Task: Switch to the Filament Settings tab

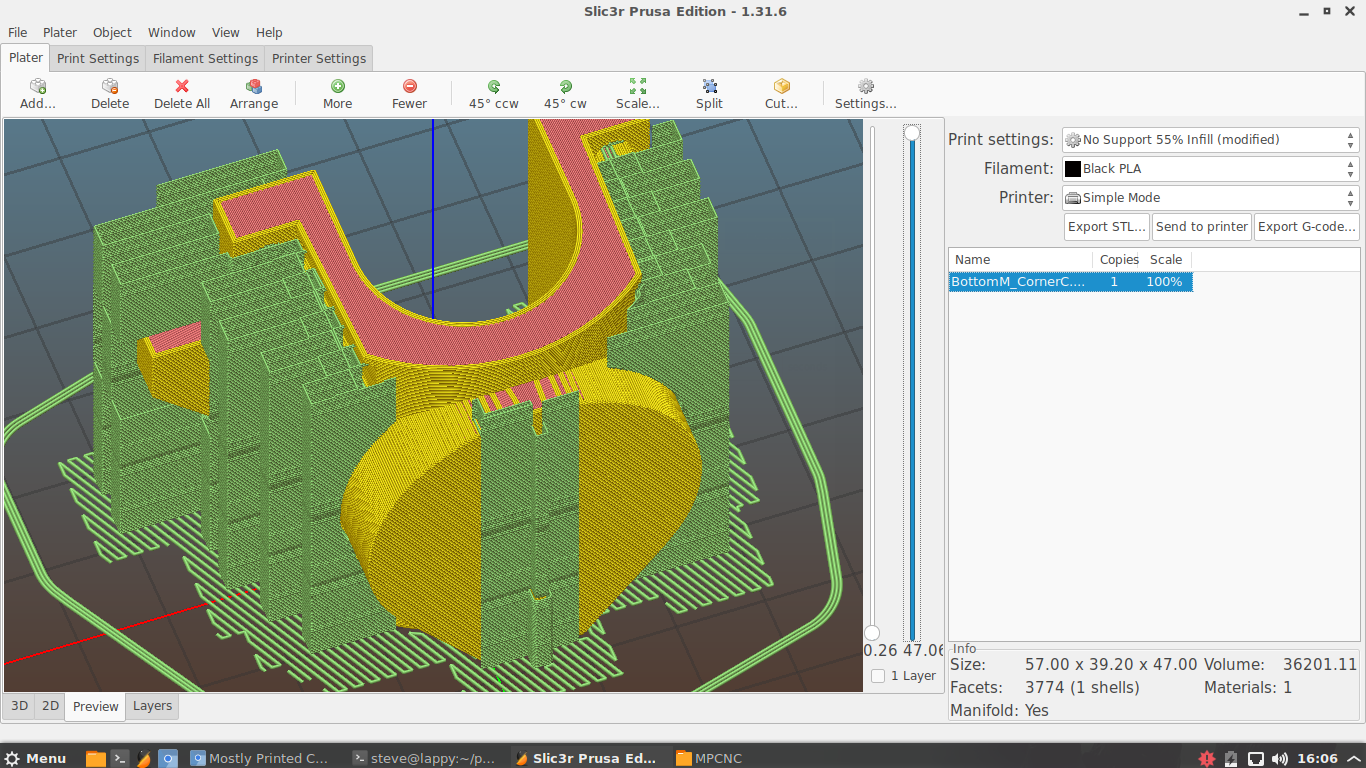Action: coord(205,59)
